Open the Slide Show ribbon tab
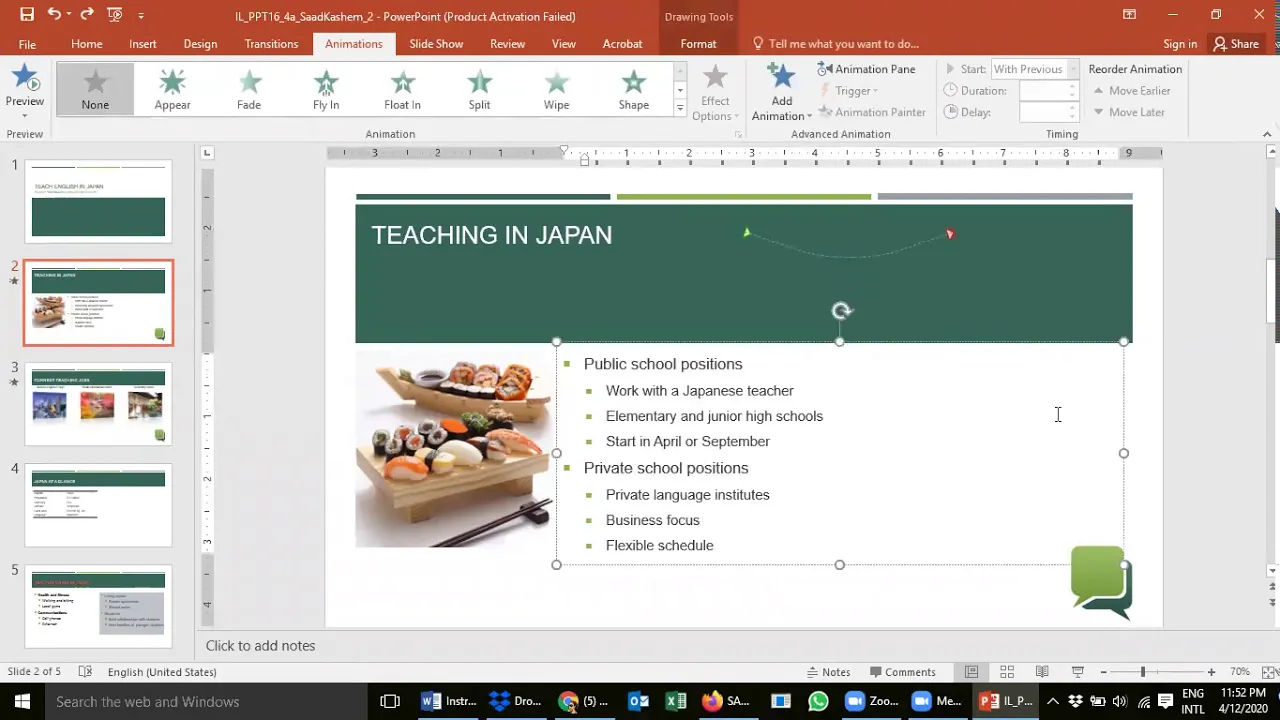The image size is (1280, 720). coord(436,44)
